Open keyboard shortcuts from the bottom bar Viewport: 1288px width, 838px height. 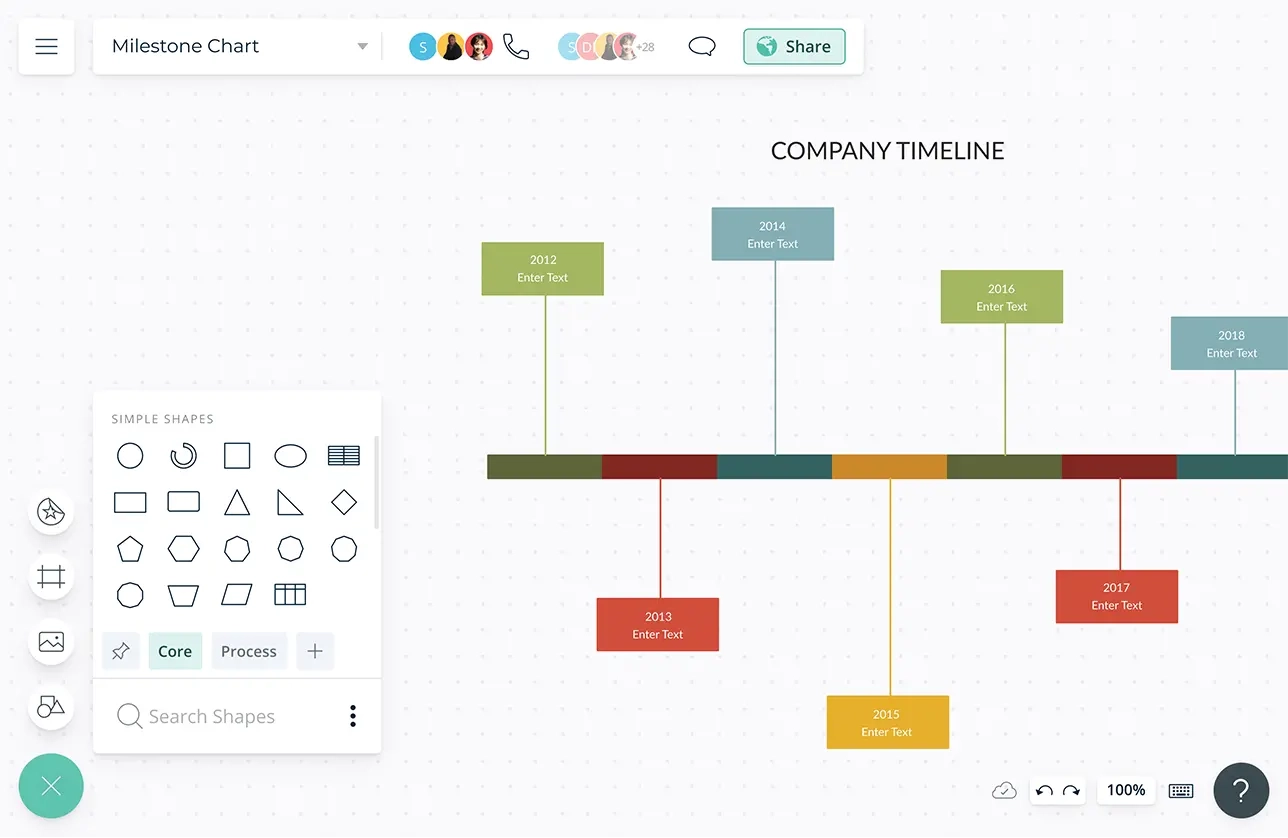click(x=1180, y=790)
